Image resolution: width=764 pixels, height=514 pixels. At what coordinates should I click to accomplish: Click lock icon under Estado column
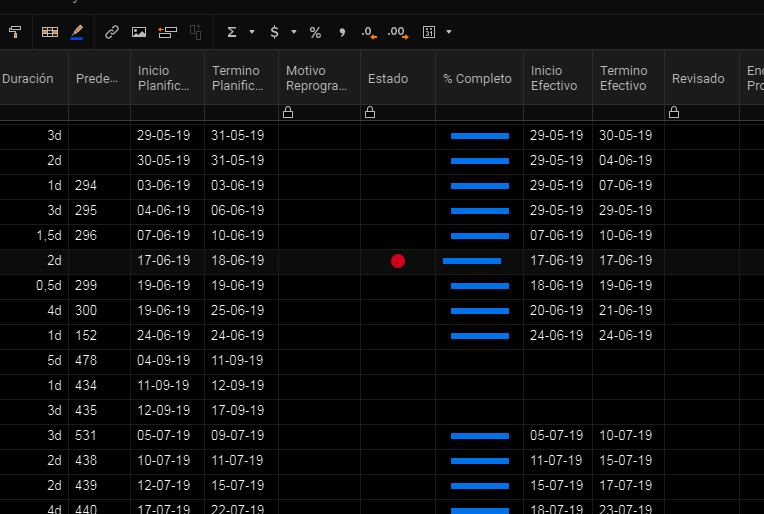370,113
